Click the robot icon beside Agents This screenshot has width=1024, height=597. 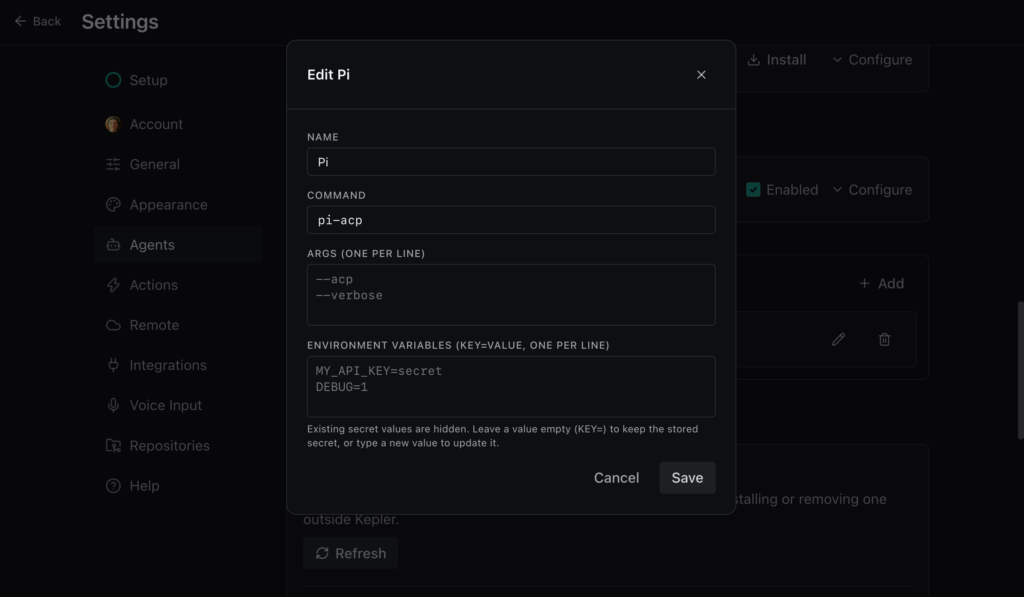(113, 245)
